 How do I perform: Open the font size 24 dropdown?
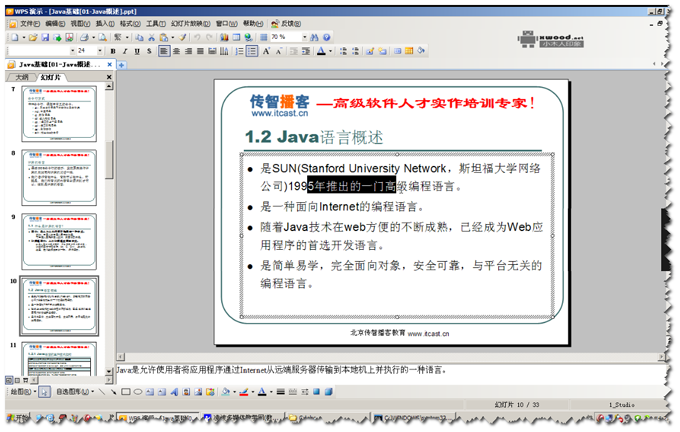pyautogui.click(x=100, y=51)
